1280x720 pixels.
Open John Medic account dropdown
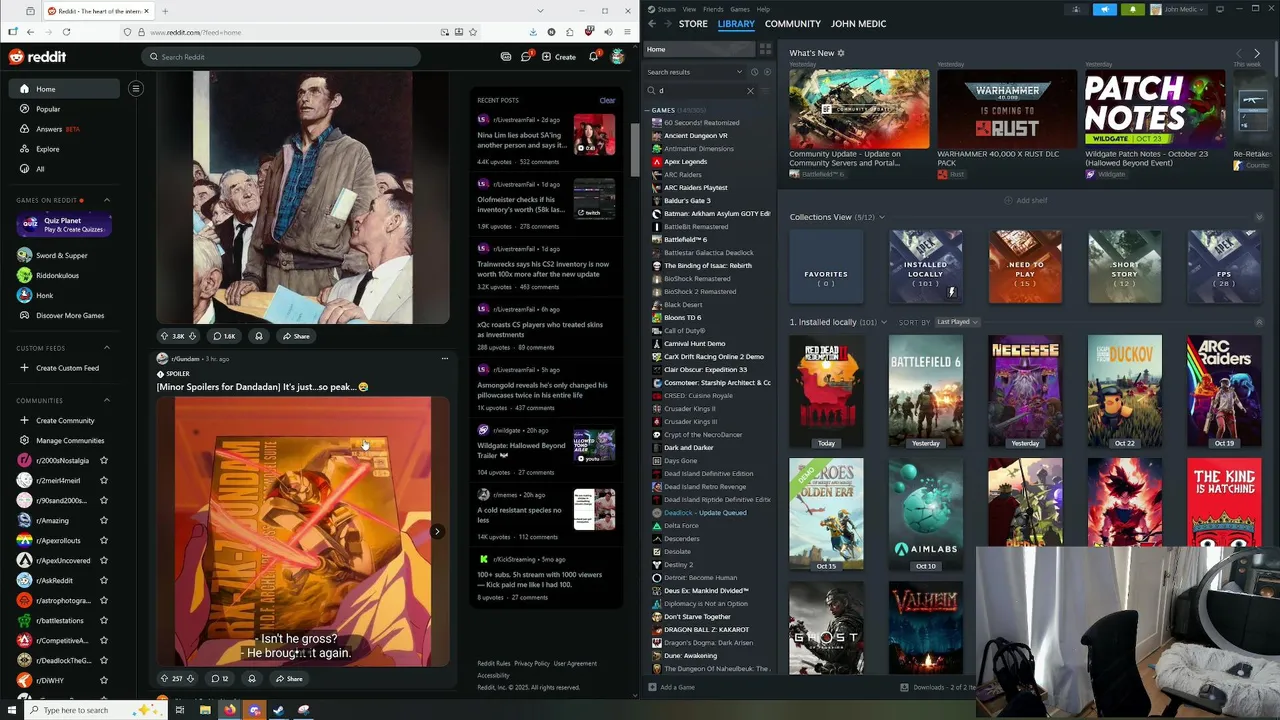(1179, 9)
